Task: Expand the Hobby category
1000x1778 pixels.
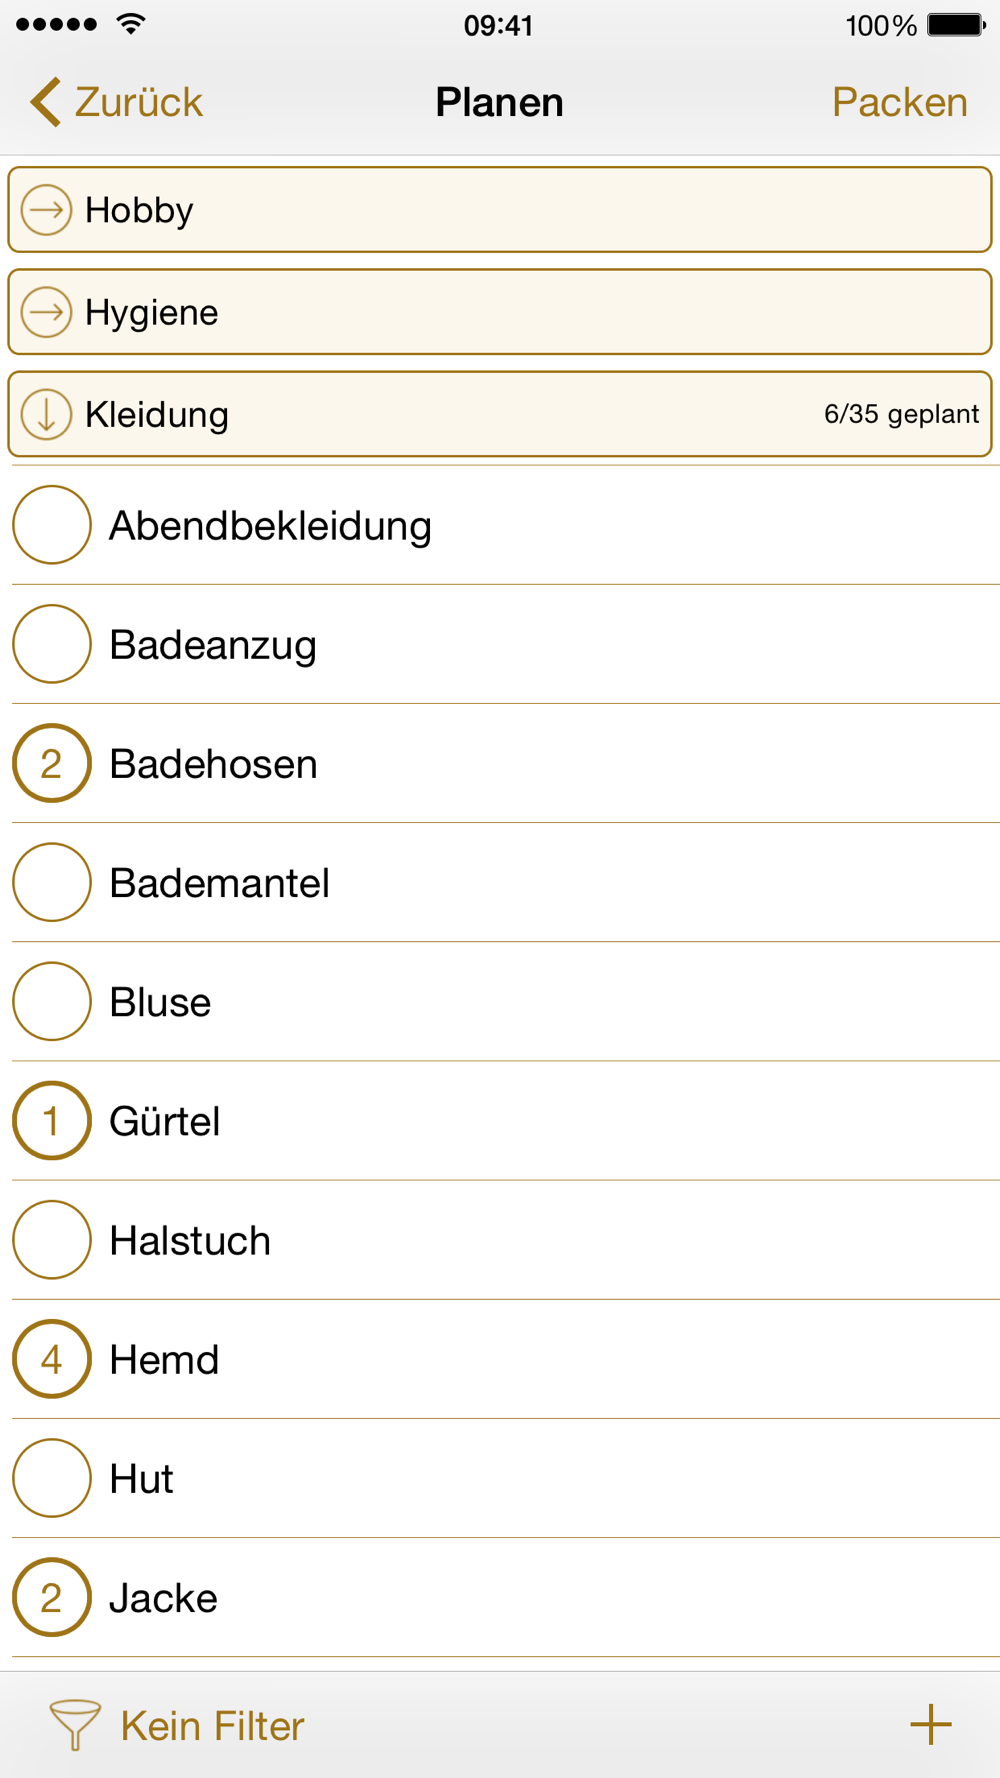Action: [x=46, y=210]
